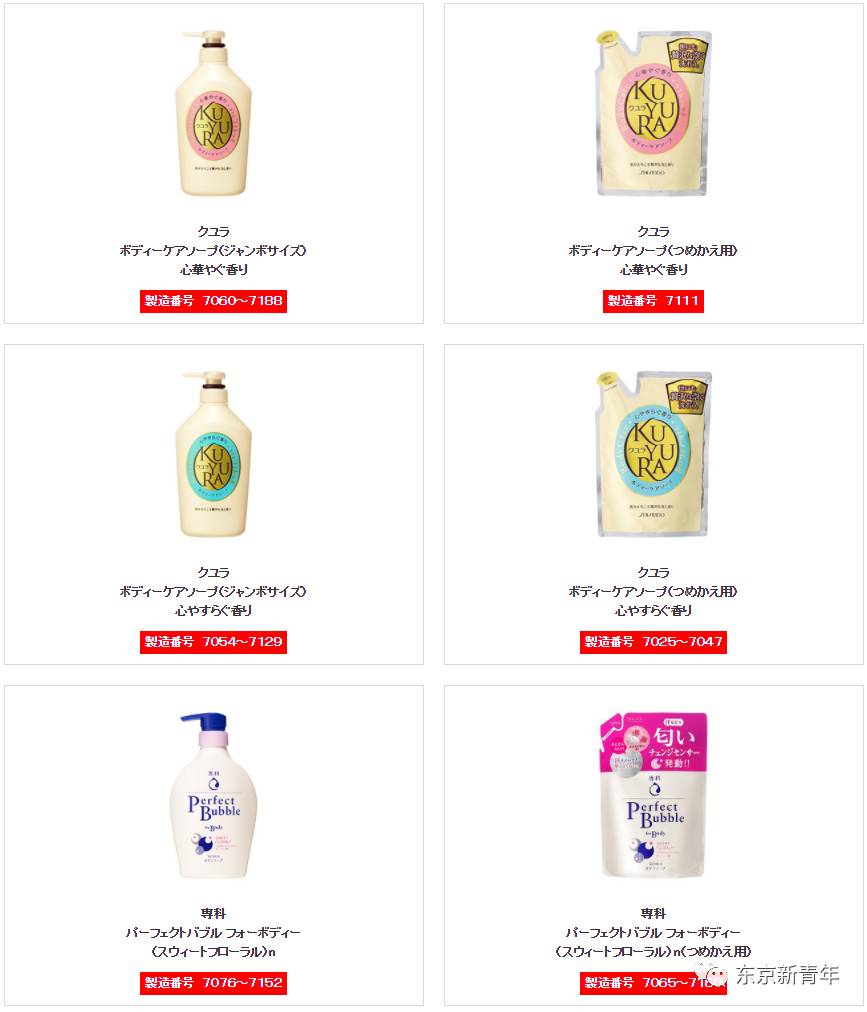Select the red lot number 7111 badge
867x1012 pixels.
(653, 301)
